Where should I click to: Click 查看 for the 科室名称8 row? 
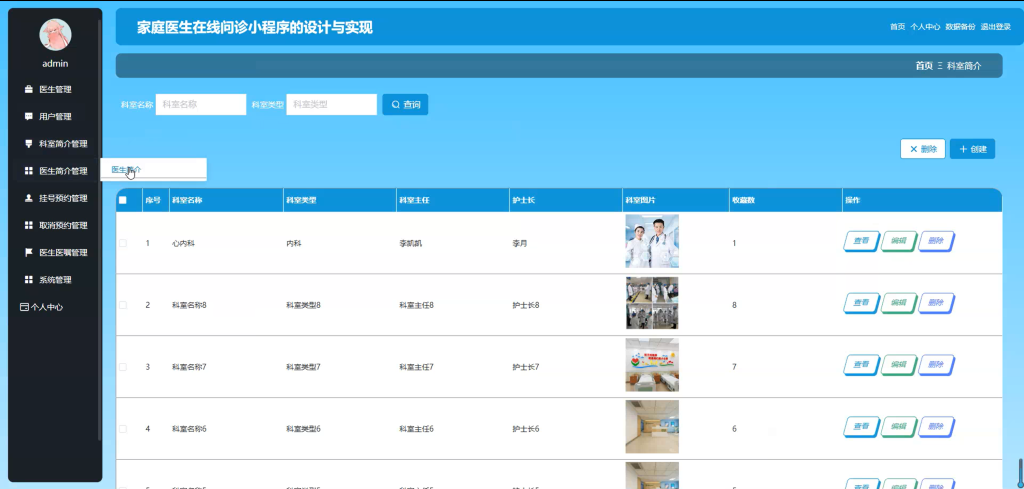coord(861,303)
